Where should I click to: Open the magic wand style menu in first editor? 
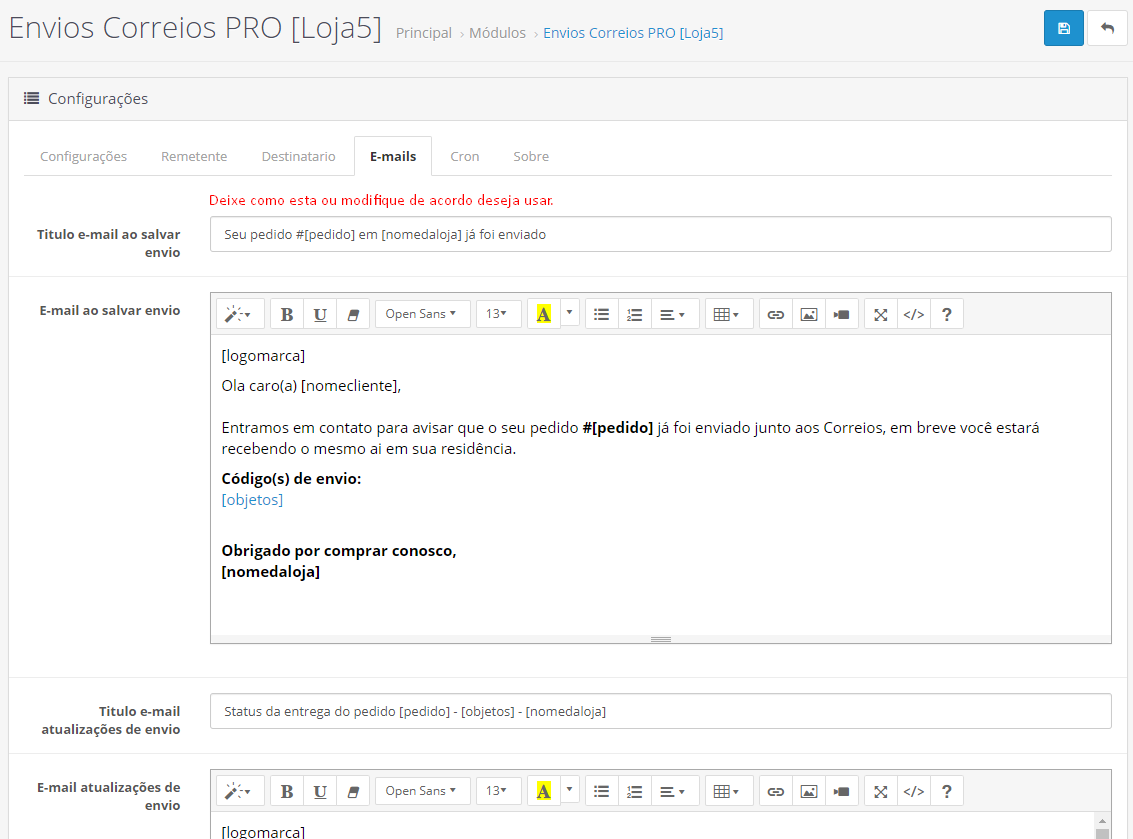239,314
